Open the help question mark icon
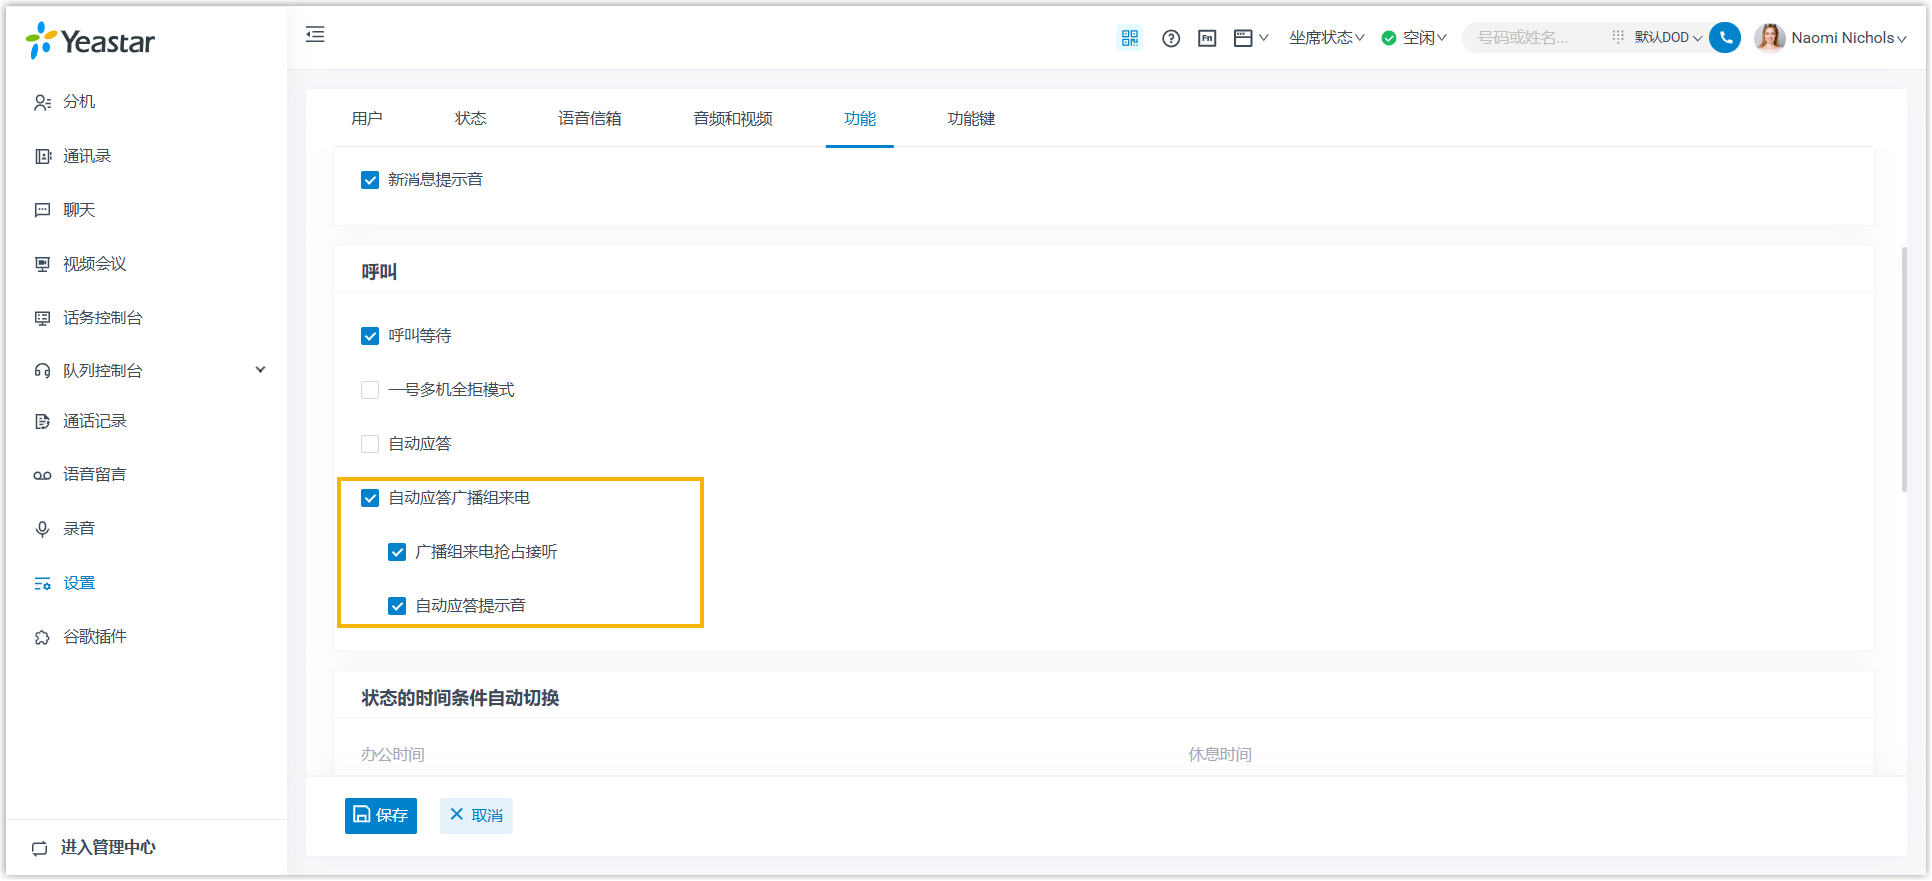 tap(1170, 38)
